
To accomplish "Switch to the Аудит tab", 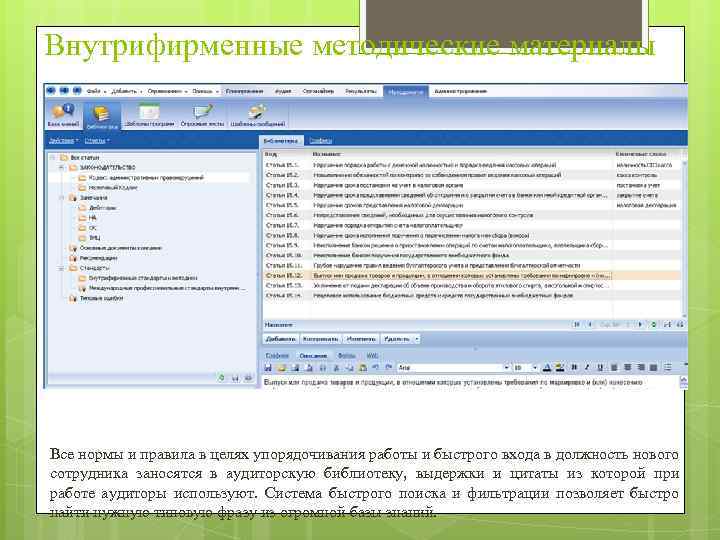I will [x=283, y=91].
